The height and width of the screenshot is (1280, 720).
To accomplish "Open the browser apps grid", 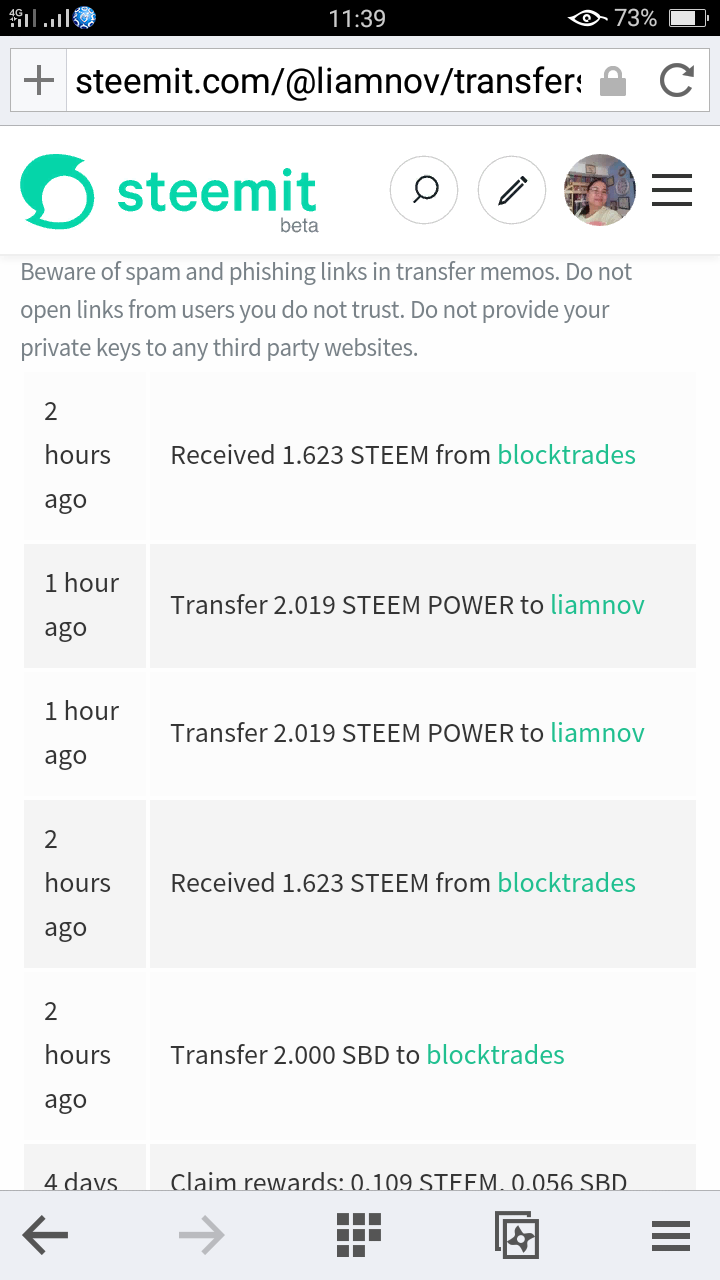I will coord(359,1236).
